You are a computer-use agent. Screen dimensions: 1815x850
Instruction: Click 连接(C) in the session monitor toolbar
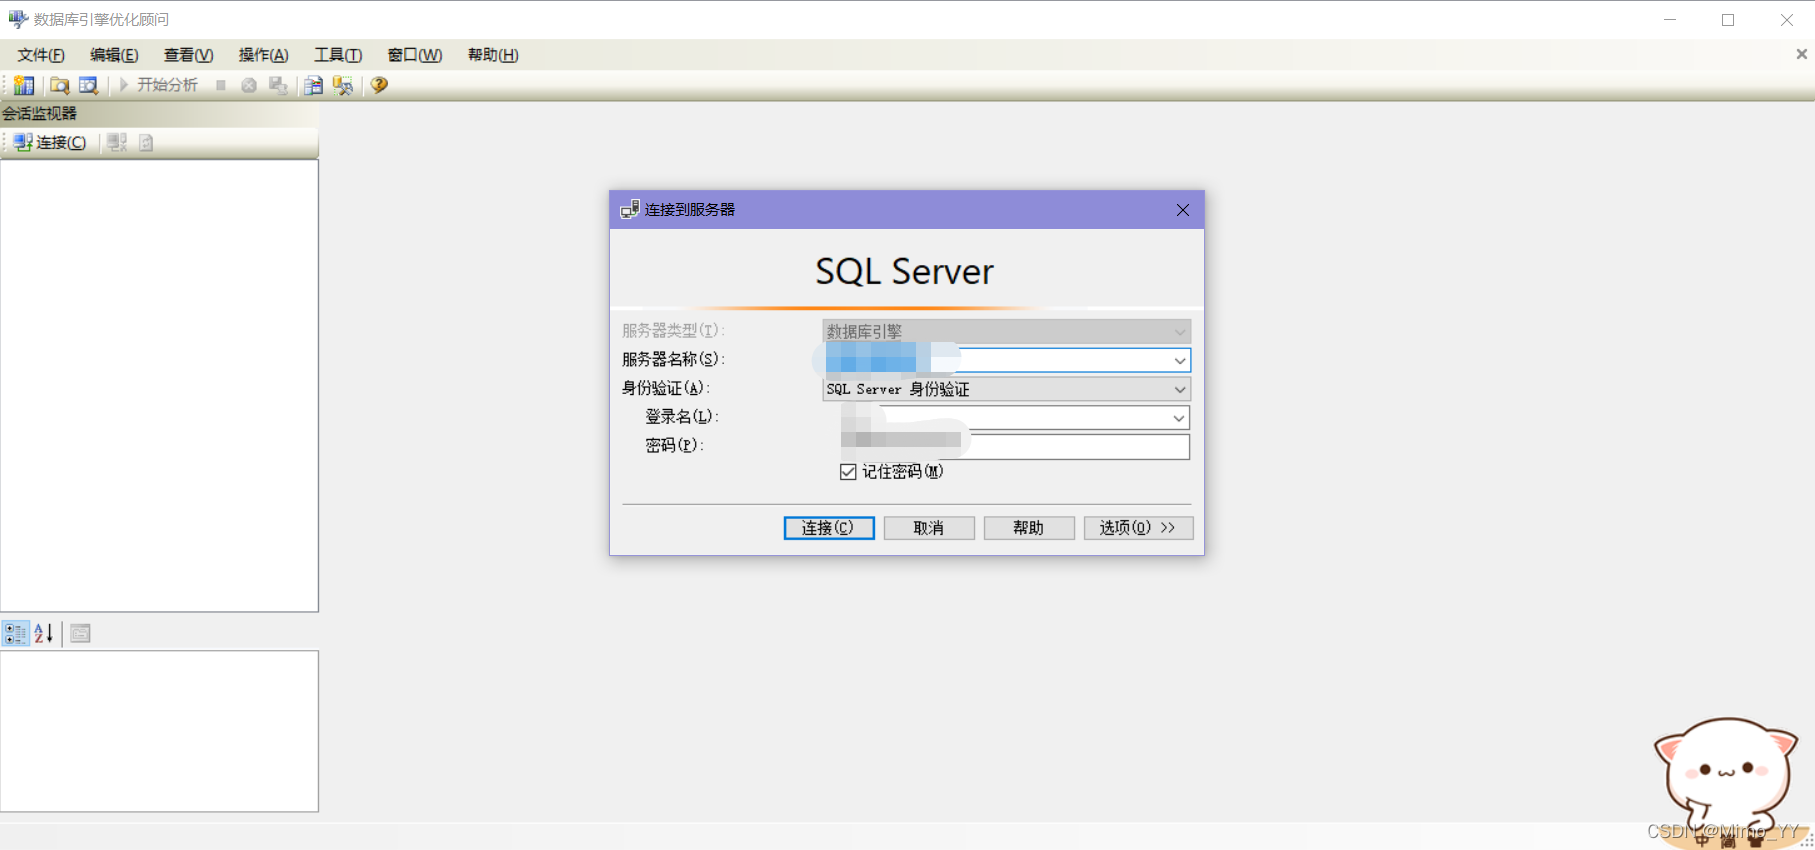pyautogui.click(x=50, y=142)
